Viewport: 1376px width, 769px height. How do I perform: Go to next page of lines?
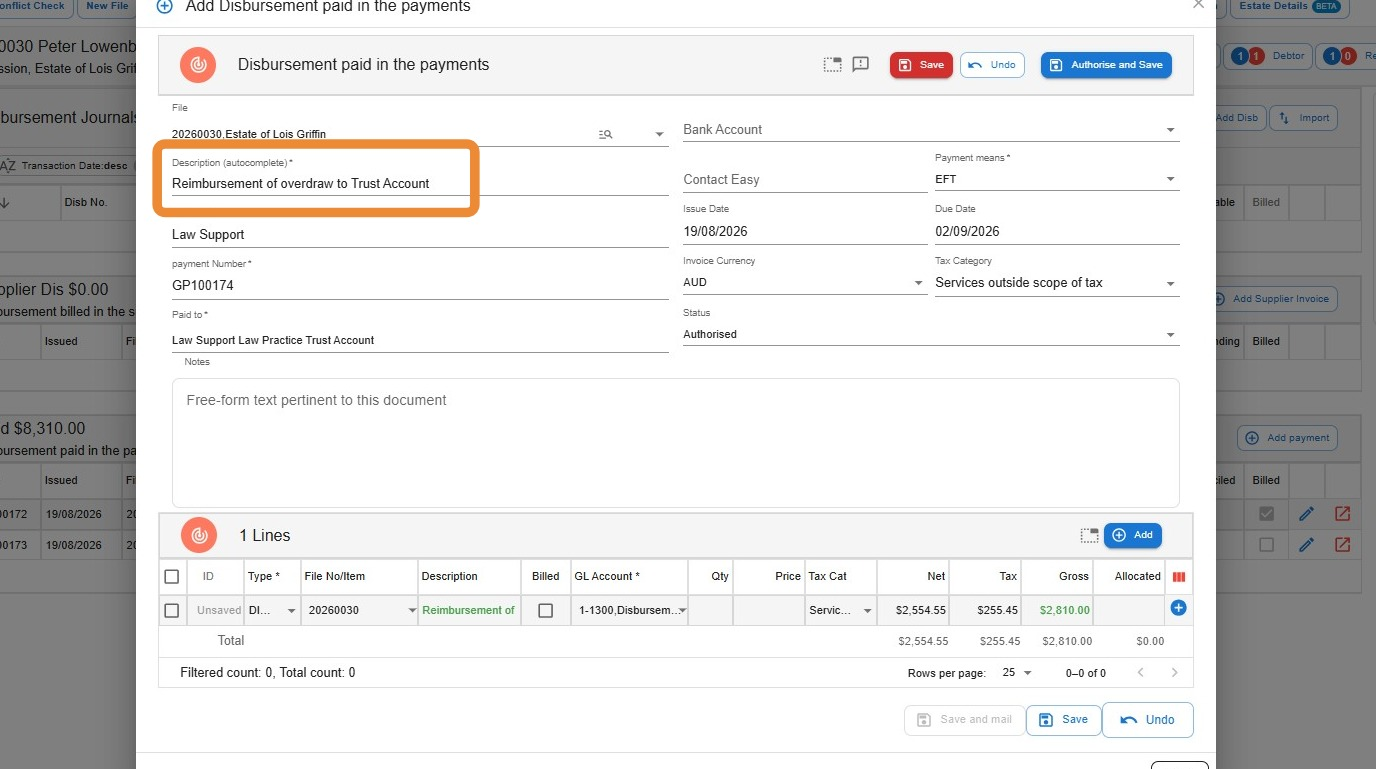(1174, 673)
